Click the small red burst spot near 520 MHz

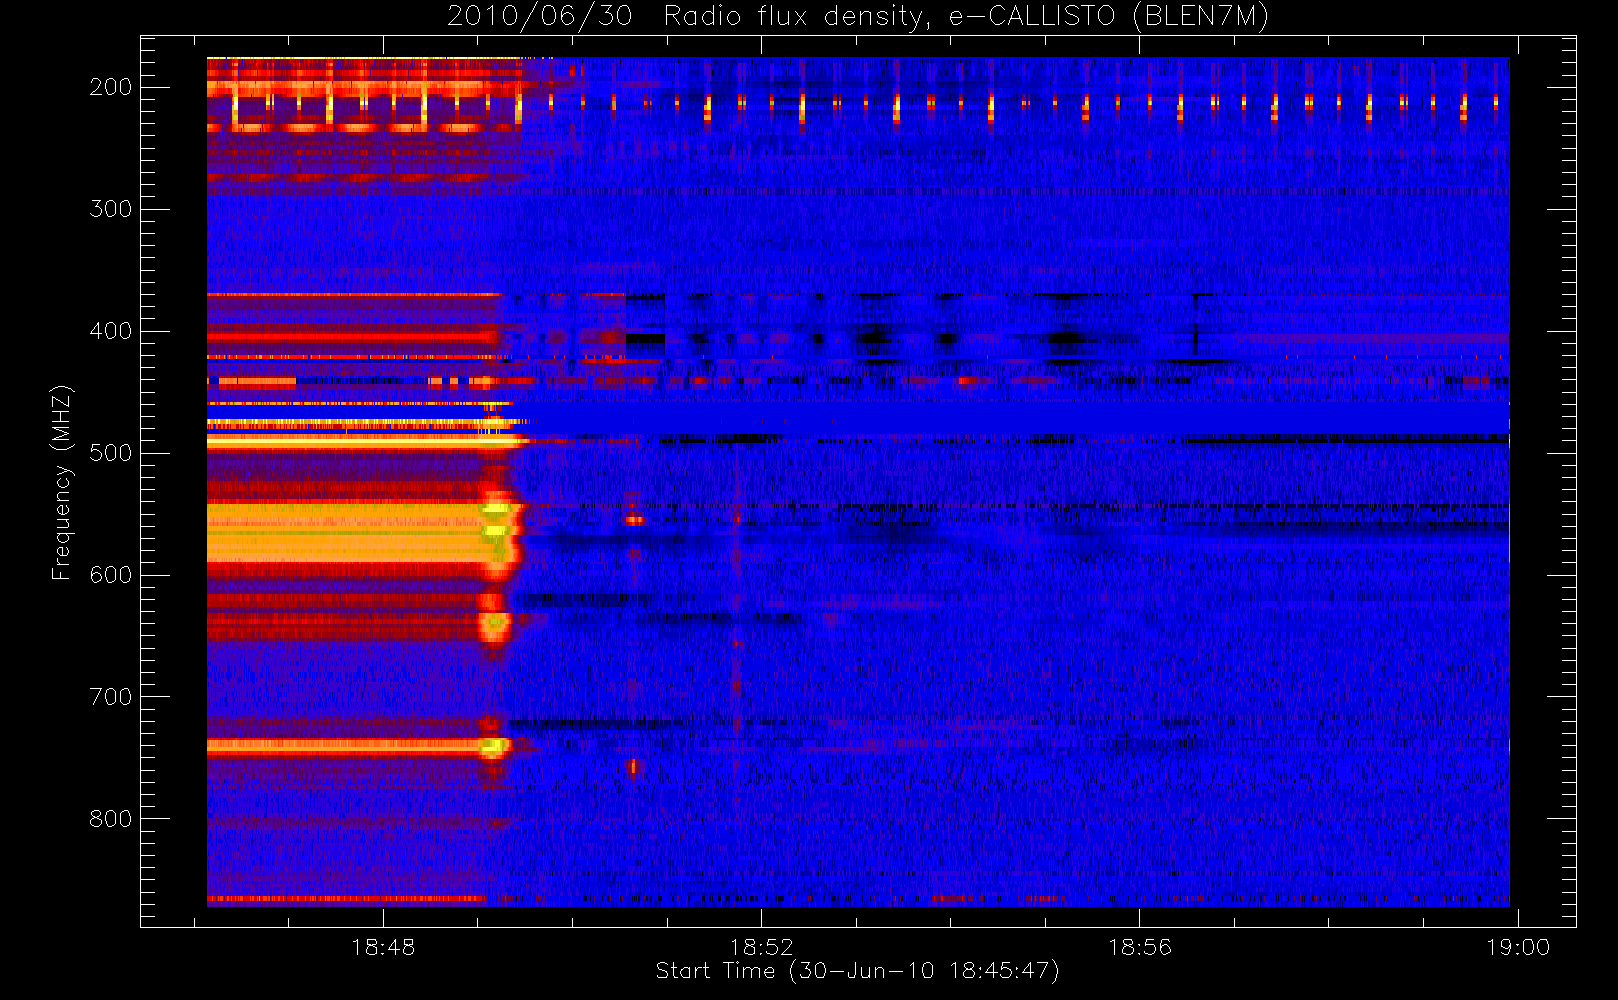(634, 520)
